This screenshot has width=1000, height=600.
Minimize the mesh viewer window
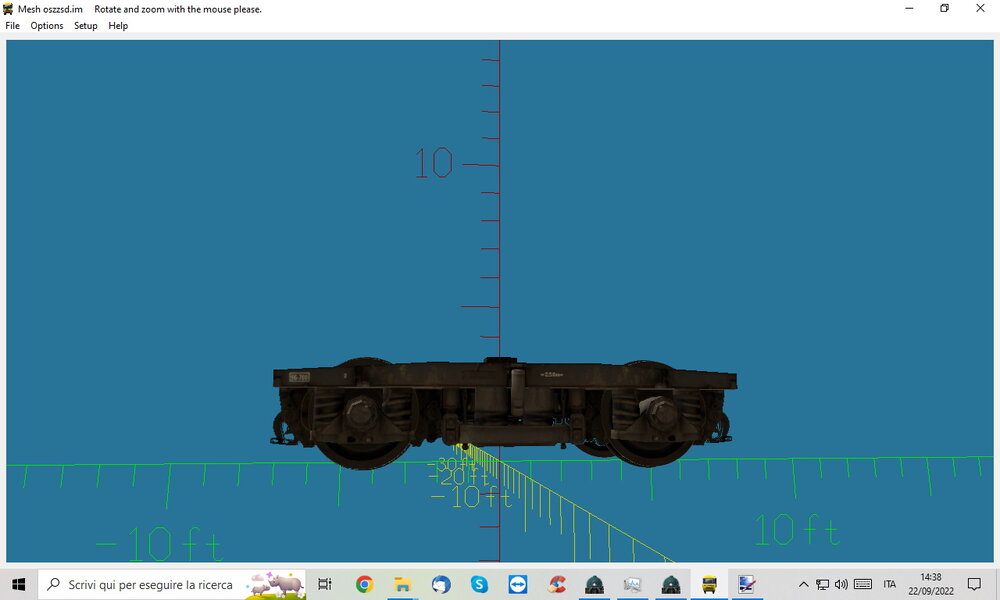point(909,8)
